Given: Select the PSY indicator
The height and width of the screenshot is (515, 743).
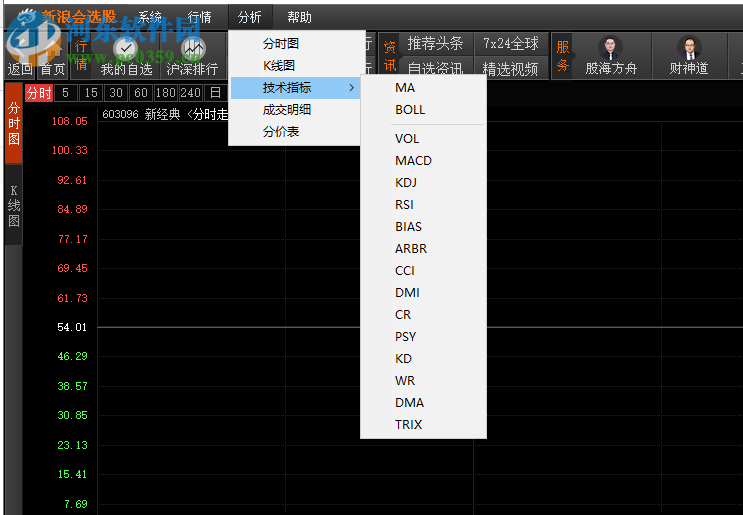Looking at the screenshot, I should (x=423, y=336).
